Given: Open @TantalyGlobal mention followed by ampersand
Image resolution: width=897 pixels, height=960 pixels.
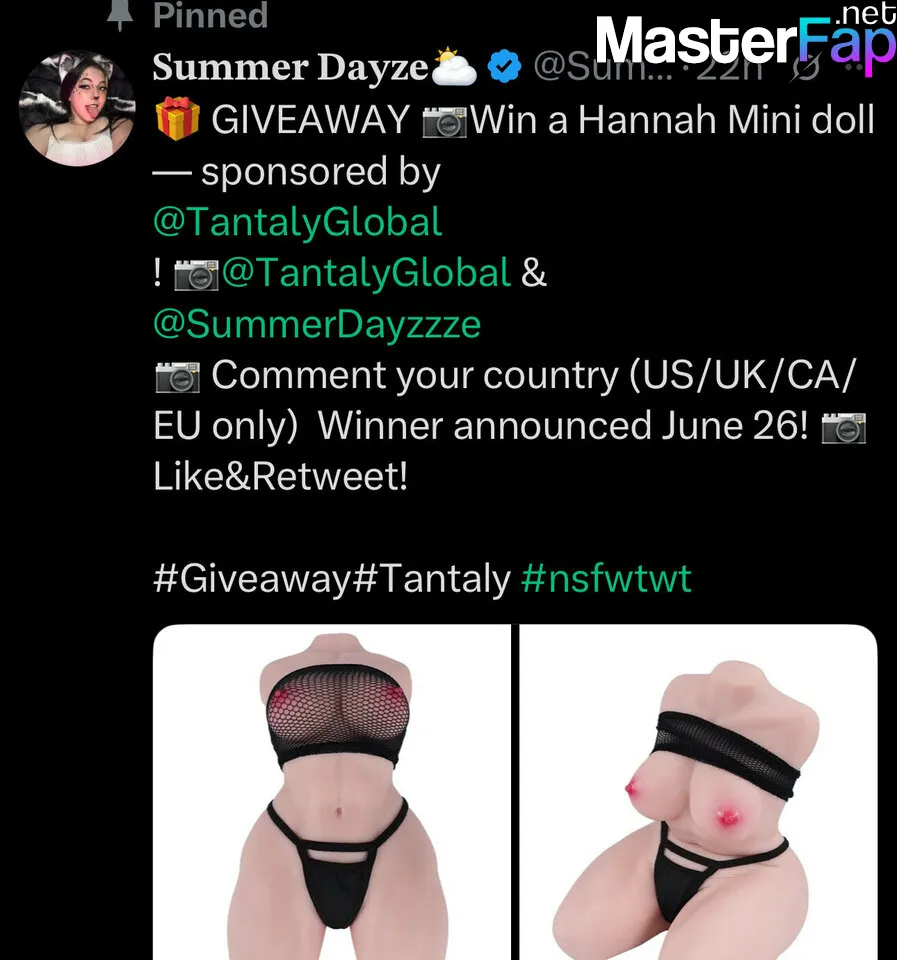Looking at the screenshot, I should tap(366, 273).
